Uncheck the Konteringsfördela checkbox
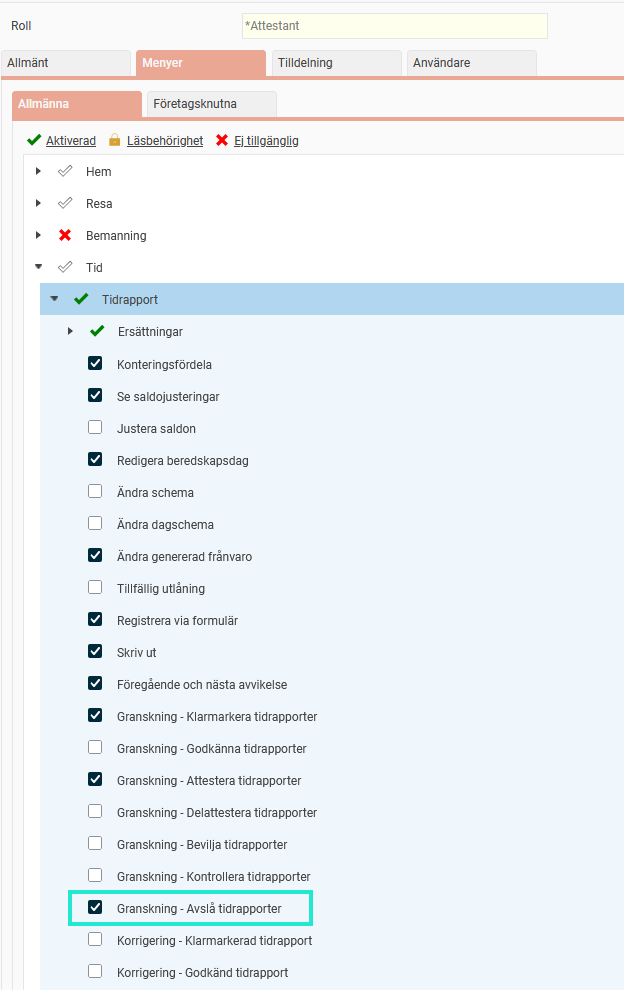The image size is (624, 990). pos(95,364)
